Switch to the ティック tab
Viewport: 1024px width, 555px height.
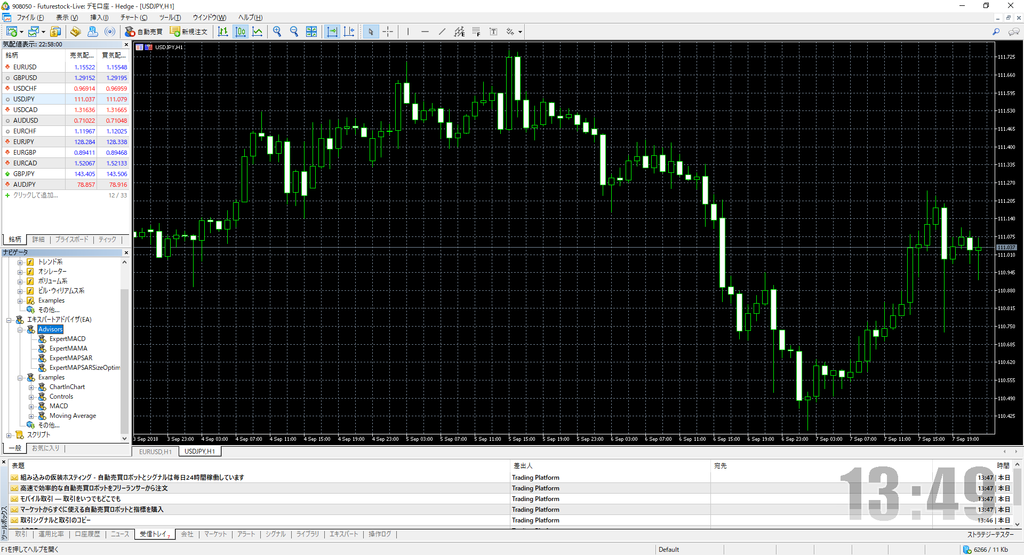tap(107, 240)
